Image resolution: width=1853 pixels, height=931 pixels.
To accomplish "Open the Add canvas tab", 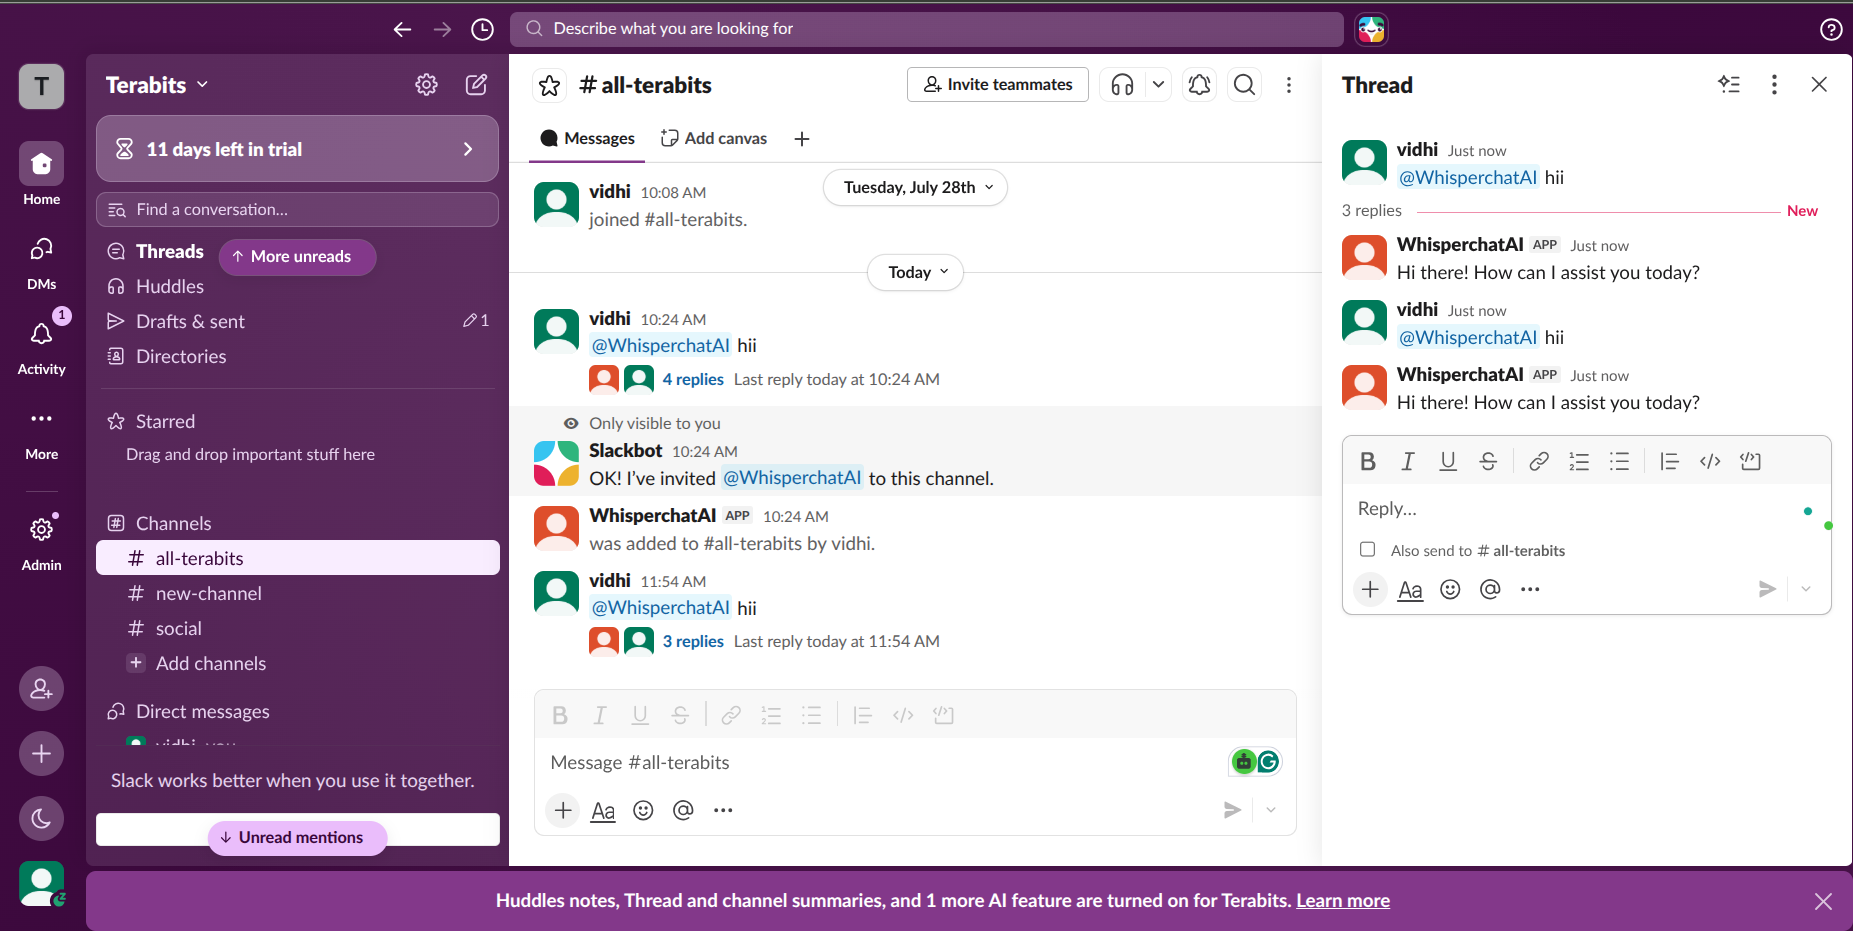I will click(714, 139).
